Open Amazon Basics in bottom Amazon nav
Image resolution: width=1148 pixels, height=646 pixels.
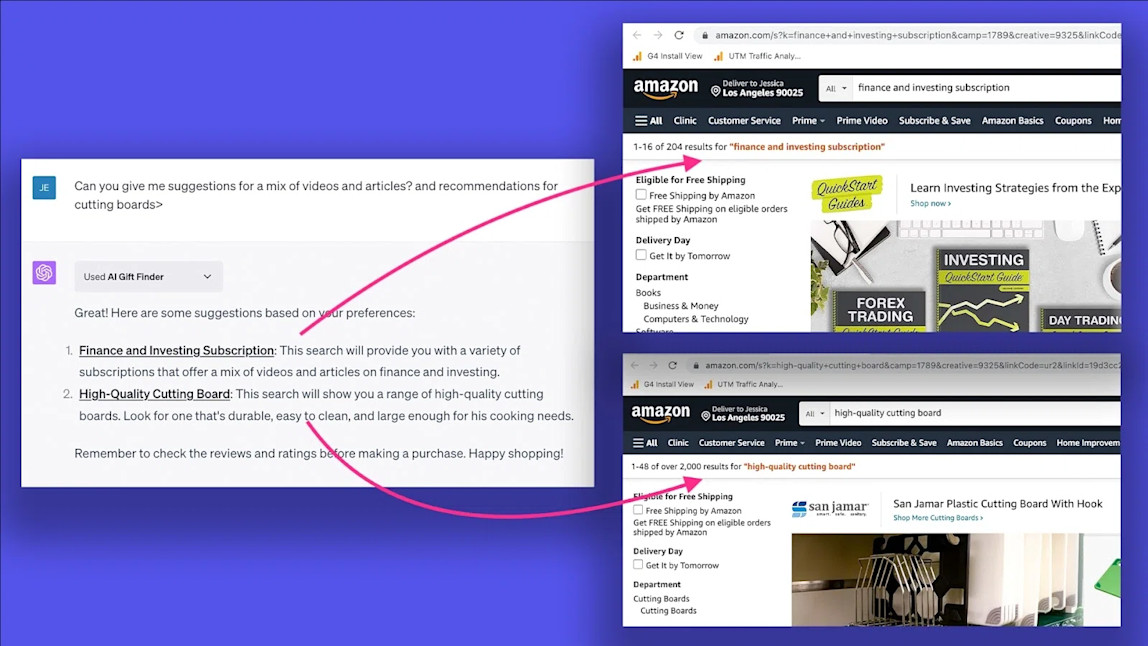click(974, 442)
